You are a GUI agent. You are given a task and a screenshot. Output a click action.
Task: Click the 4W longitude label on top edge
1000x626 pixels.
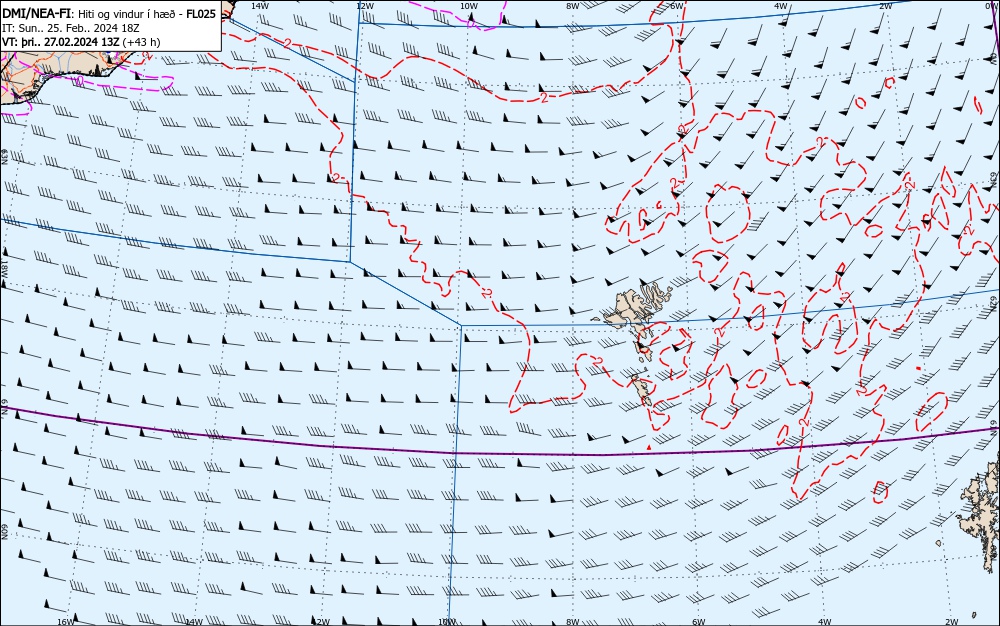781,6
